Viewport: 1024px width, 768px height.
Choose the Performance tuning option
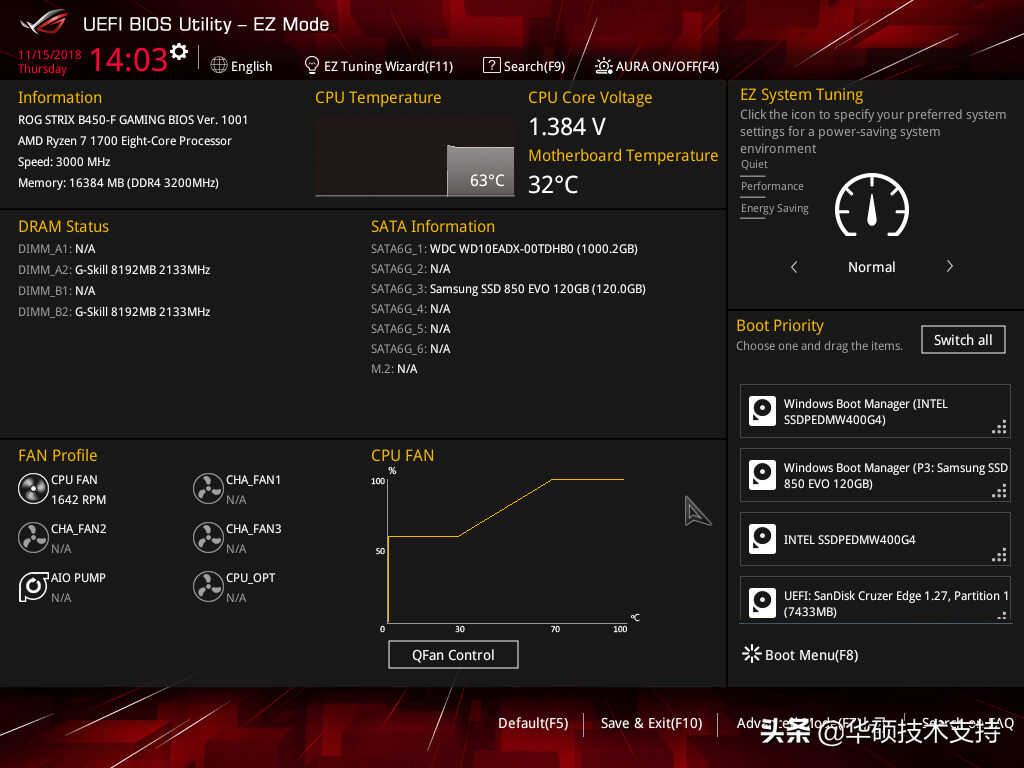[x=772, y=186]
